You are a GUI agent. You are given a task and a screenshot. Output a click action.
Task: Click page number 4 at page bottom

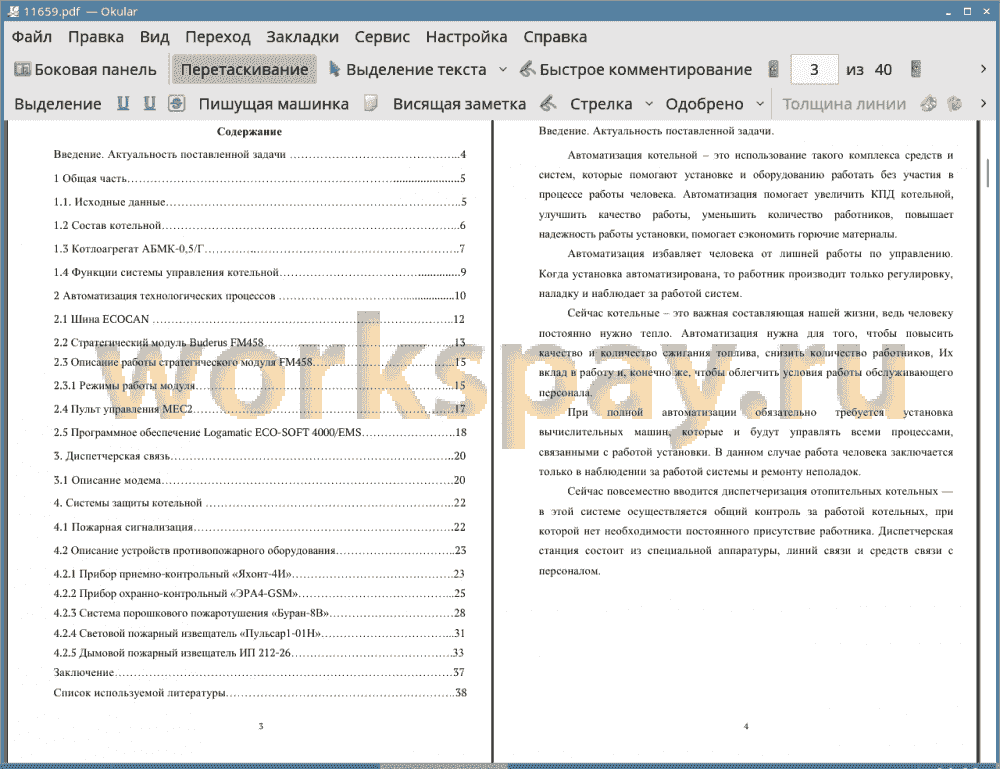[x=746, y=726]
